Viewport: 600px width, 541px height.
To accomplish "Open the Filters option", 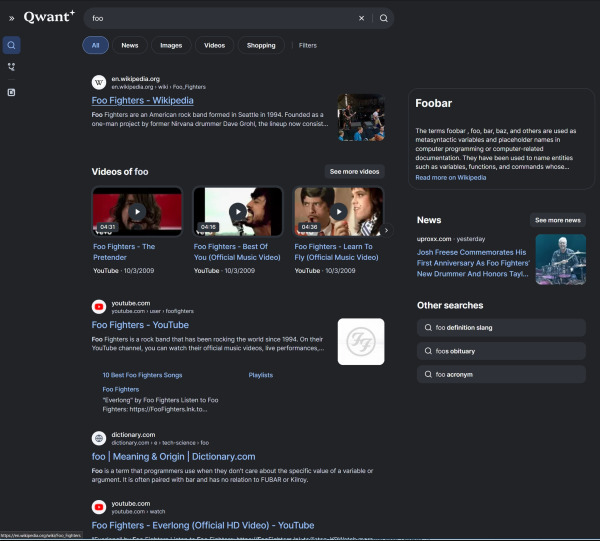I will click(308, 45).
